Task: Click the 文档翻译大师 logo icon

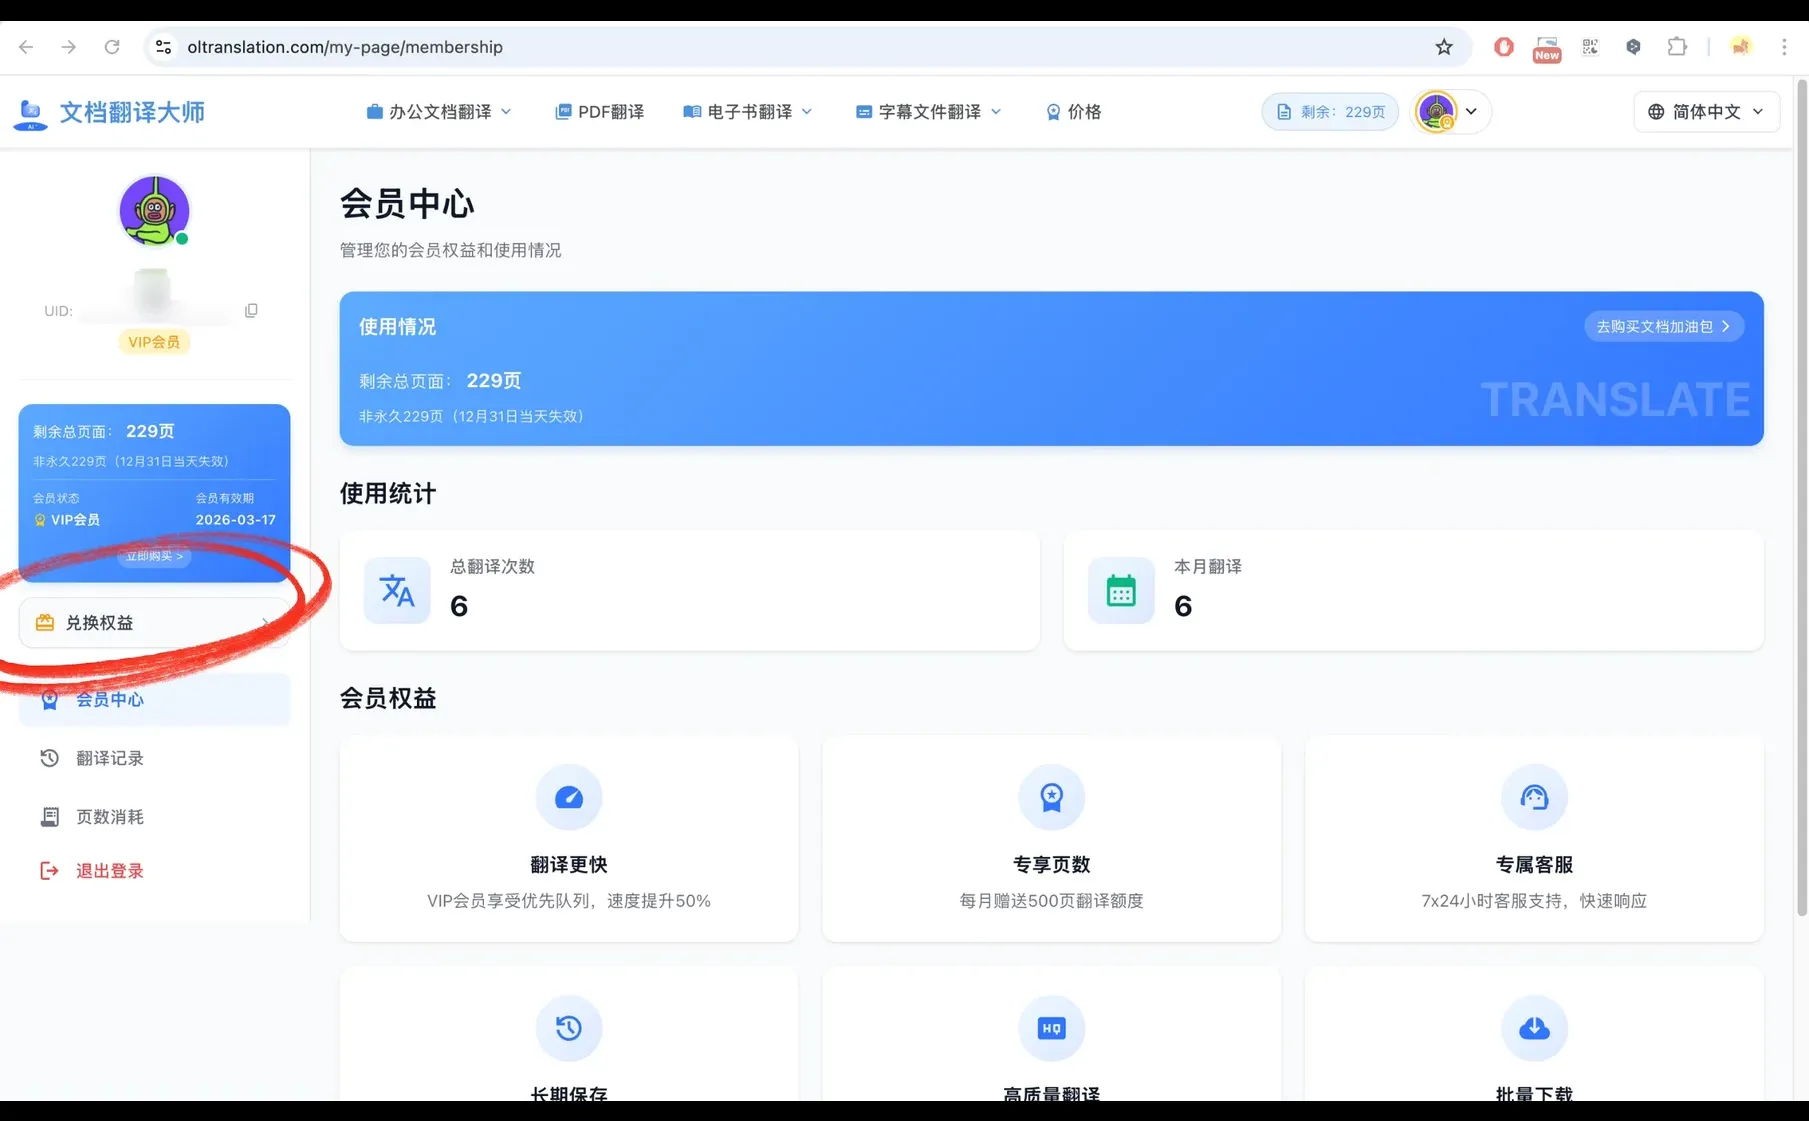Action: point(30,112)
